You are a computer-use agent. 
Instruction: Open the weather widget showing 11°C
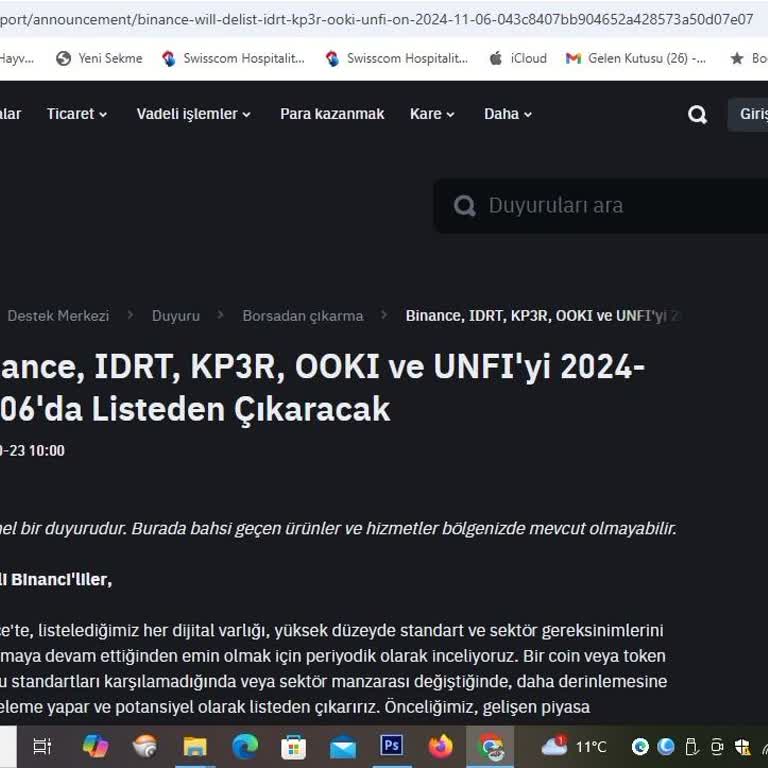[574, 746]
